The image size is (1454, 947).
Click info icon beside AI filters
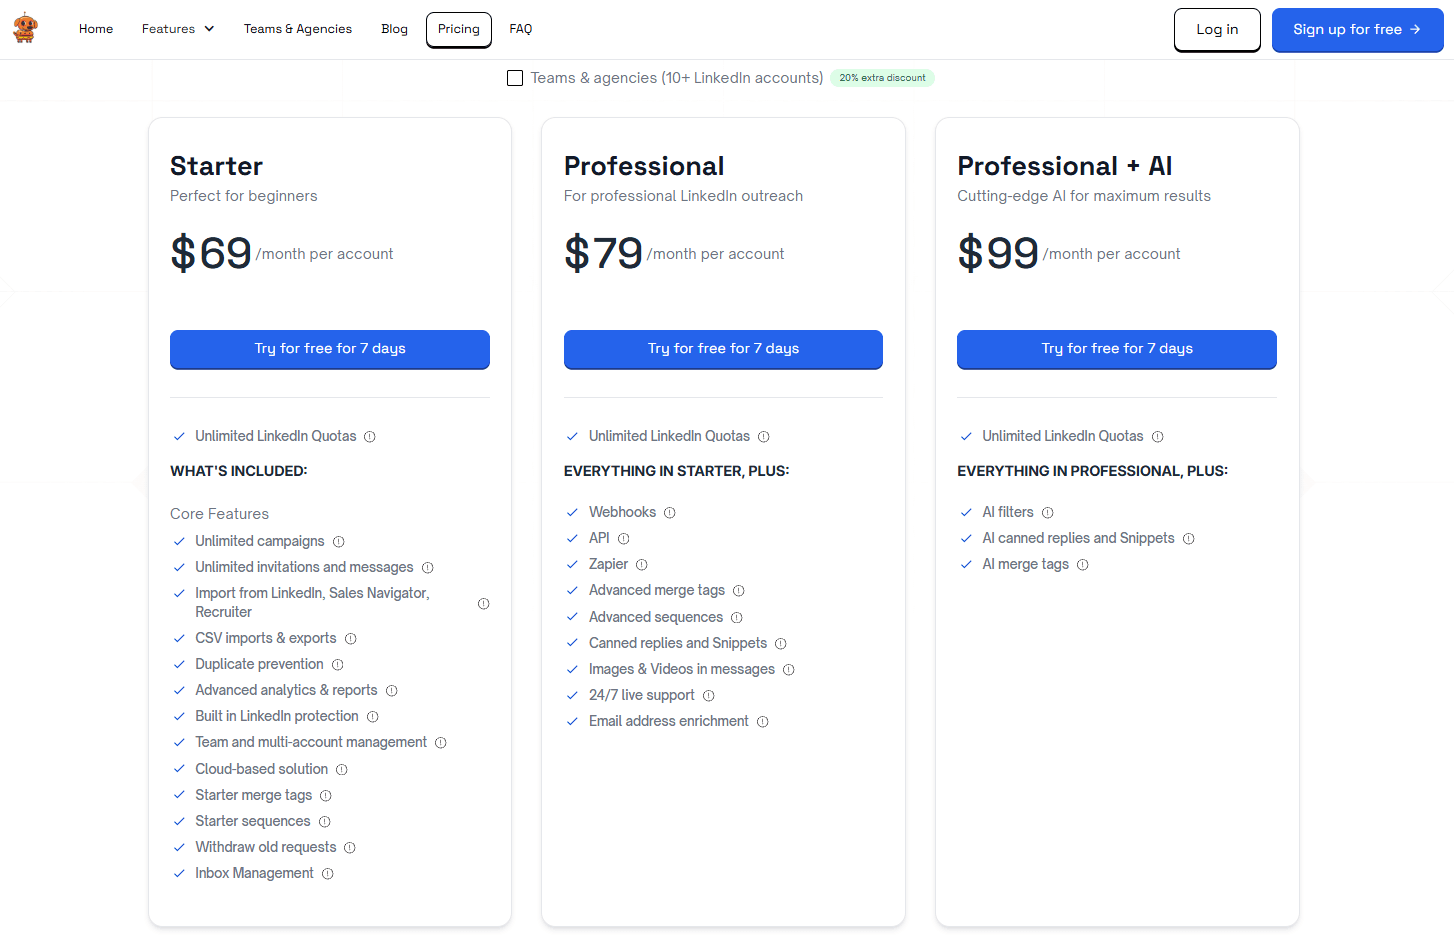1048,513
